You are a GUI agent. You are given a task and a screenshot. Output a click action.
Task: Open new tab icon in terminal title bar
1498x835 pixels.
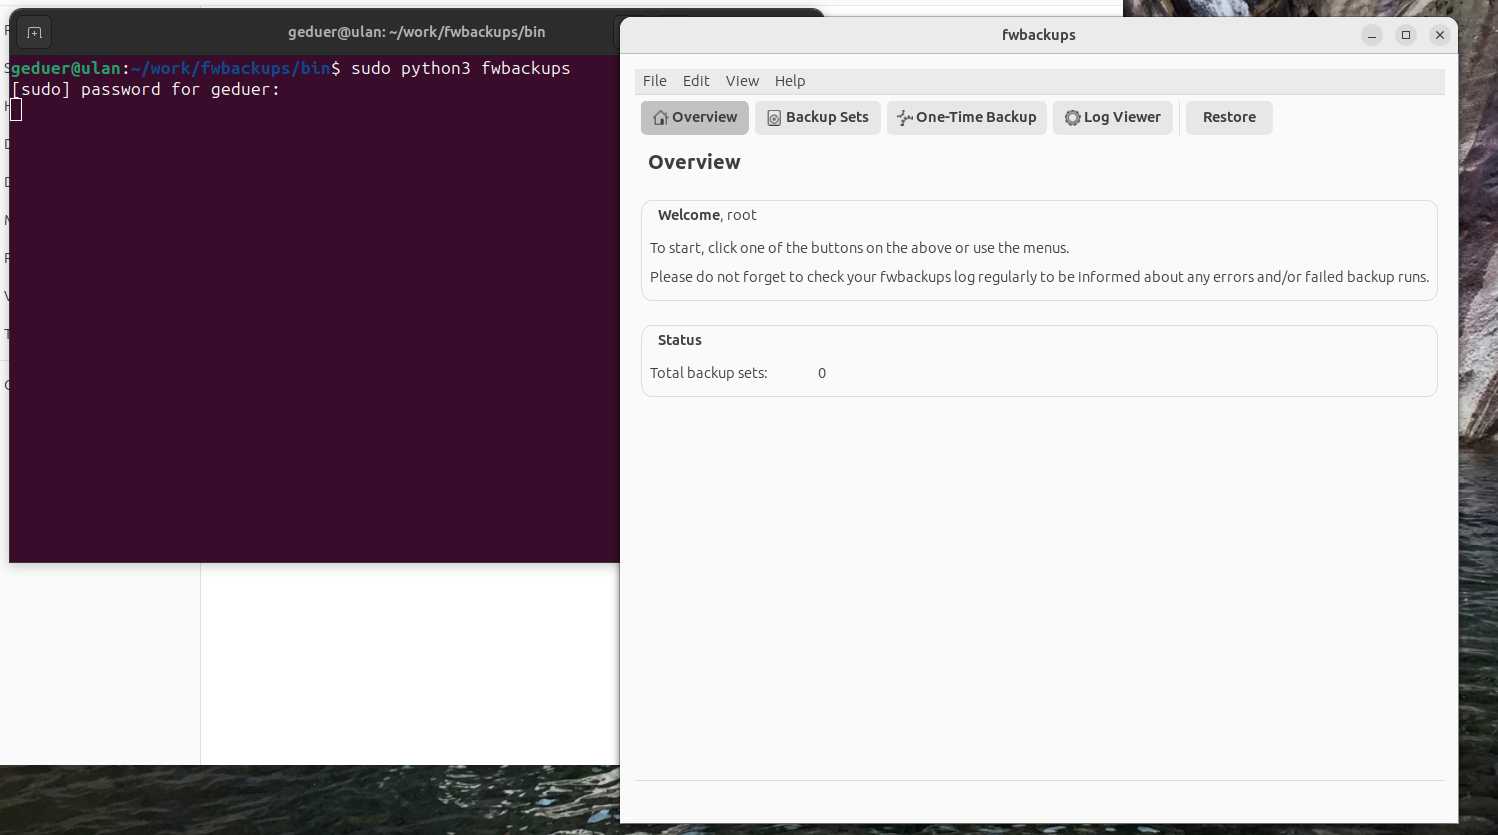coord(34,33)
